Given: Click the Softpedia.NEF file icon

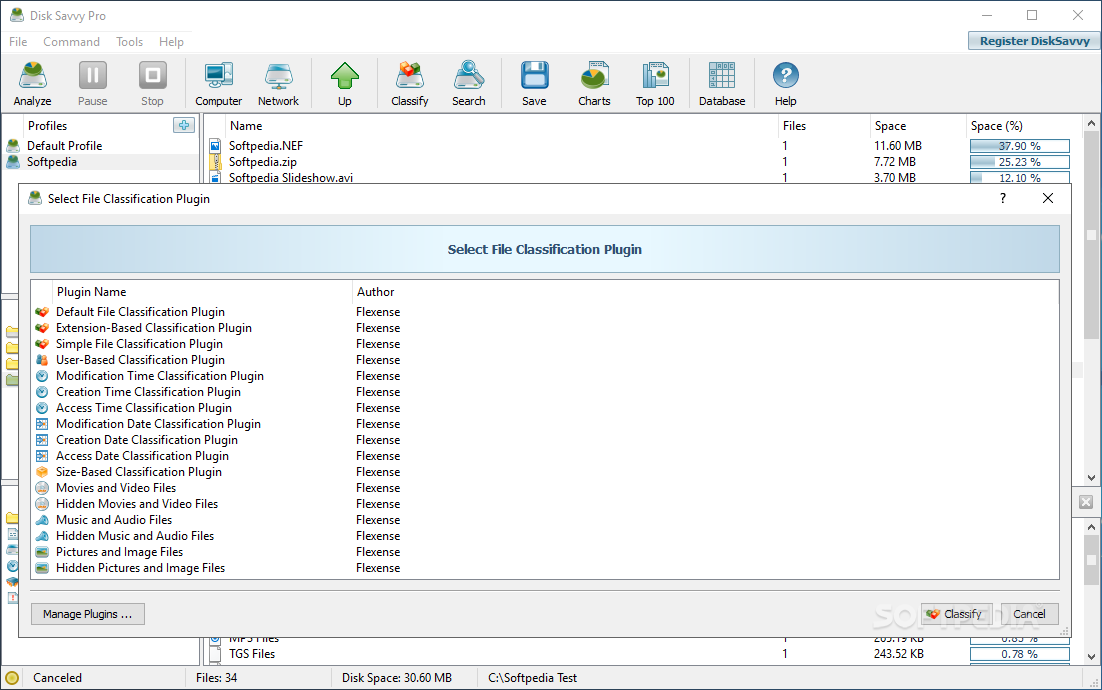Looking at the screenshot, I should pos(215,146).
